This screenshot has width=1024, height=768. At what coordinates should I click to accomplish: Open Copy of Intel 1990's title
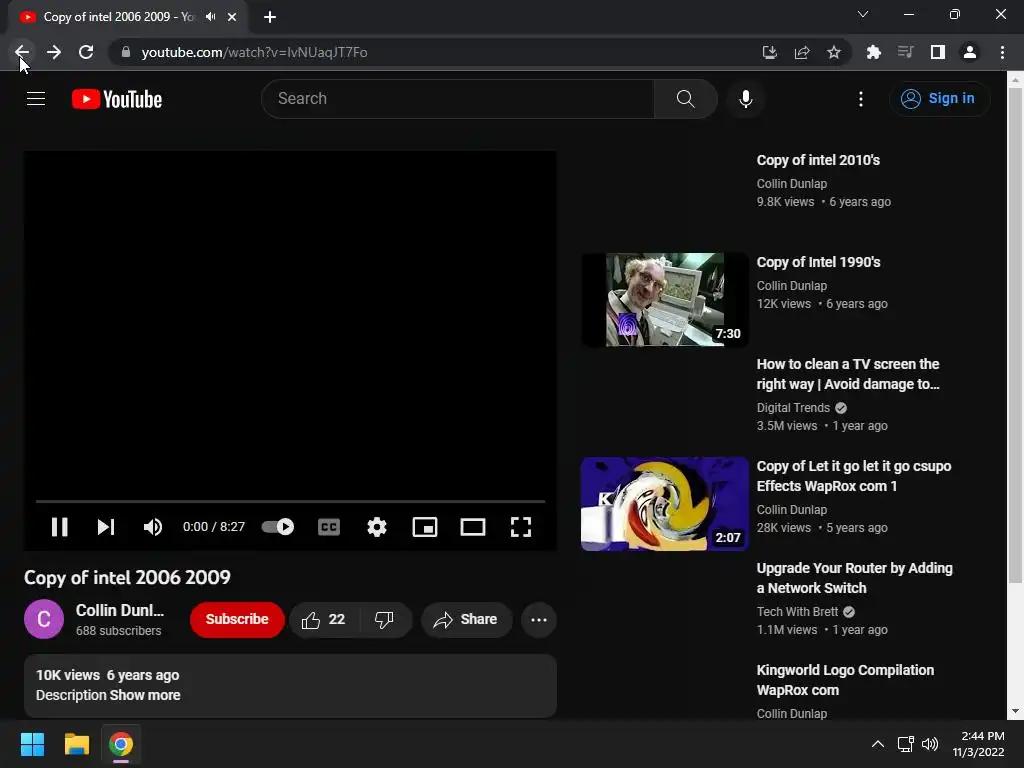[x=818, y=262]
